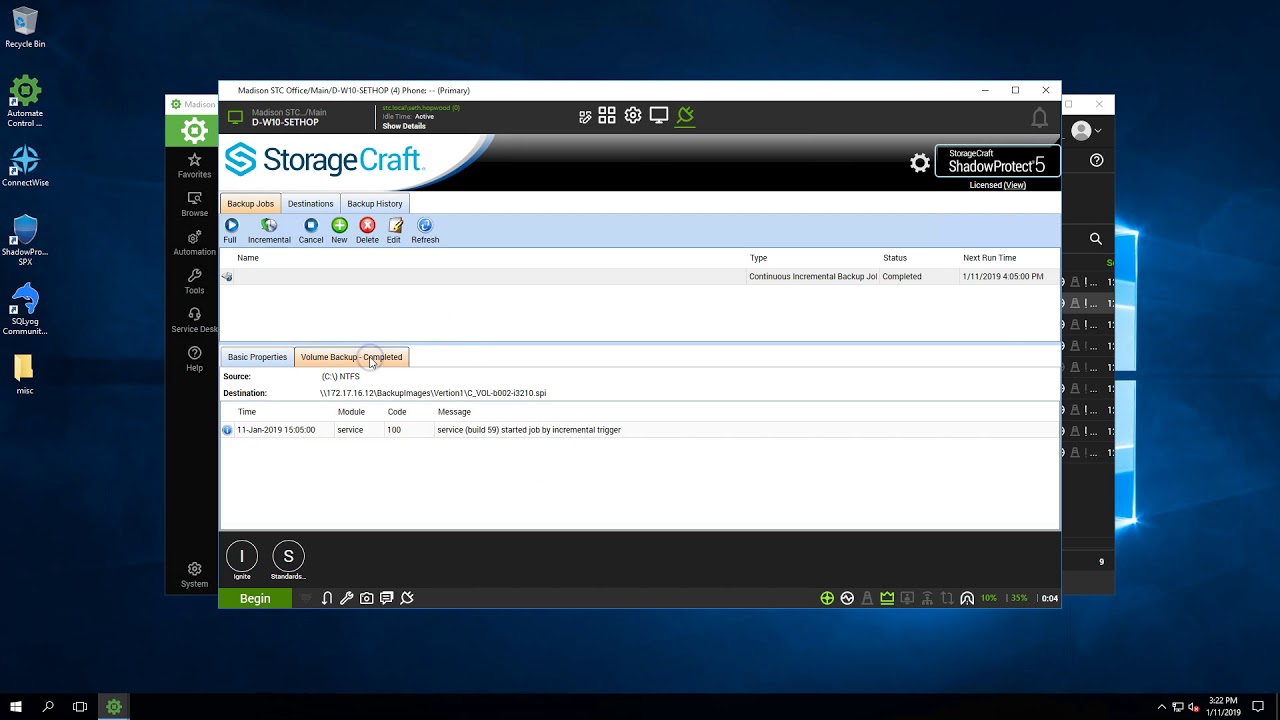Open the chat bubble icon
Screen dimensions: 1280x720
pyautogui.click(x=387, y=598)
